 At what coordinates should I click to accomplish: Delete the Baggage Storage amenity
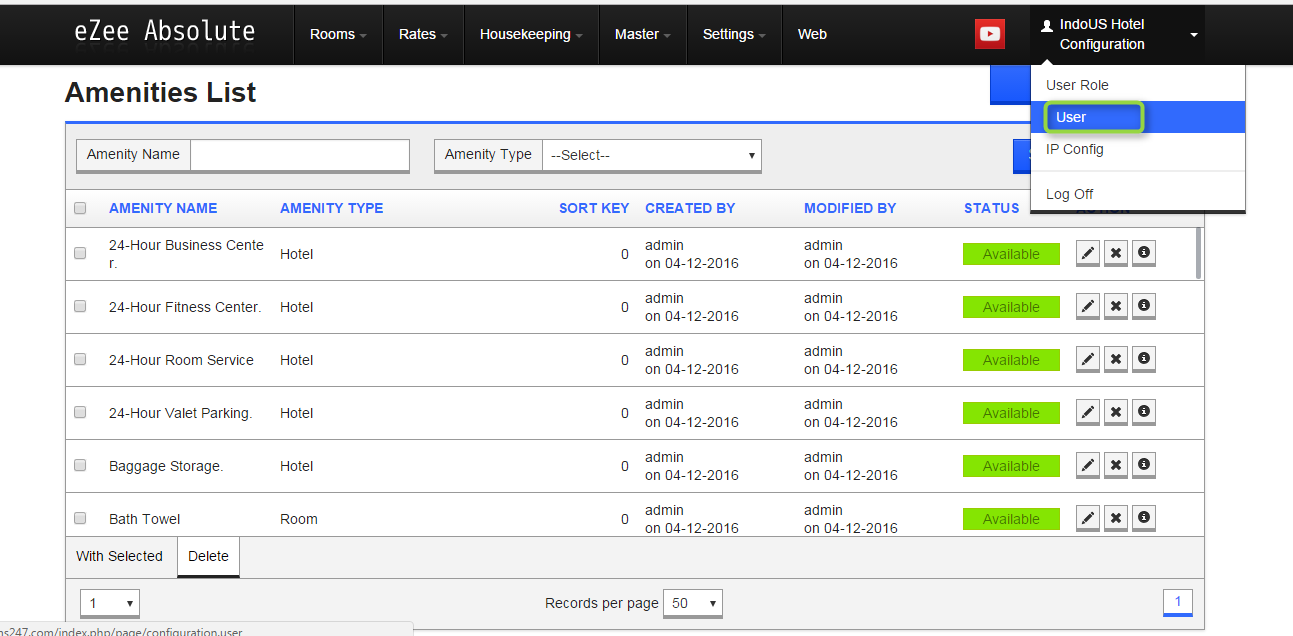pyautogui.click(x=1116, y=466)
